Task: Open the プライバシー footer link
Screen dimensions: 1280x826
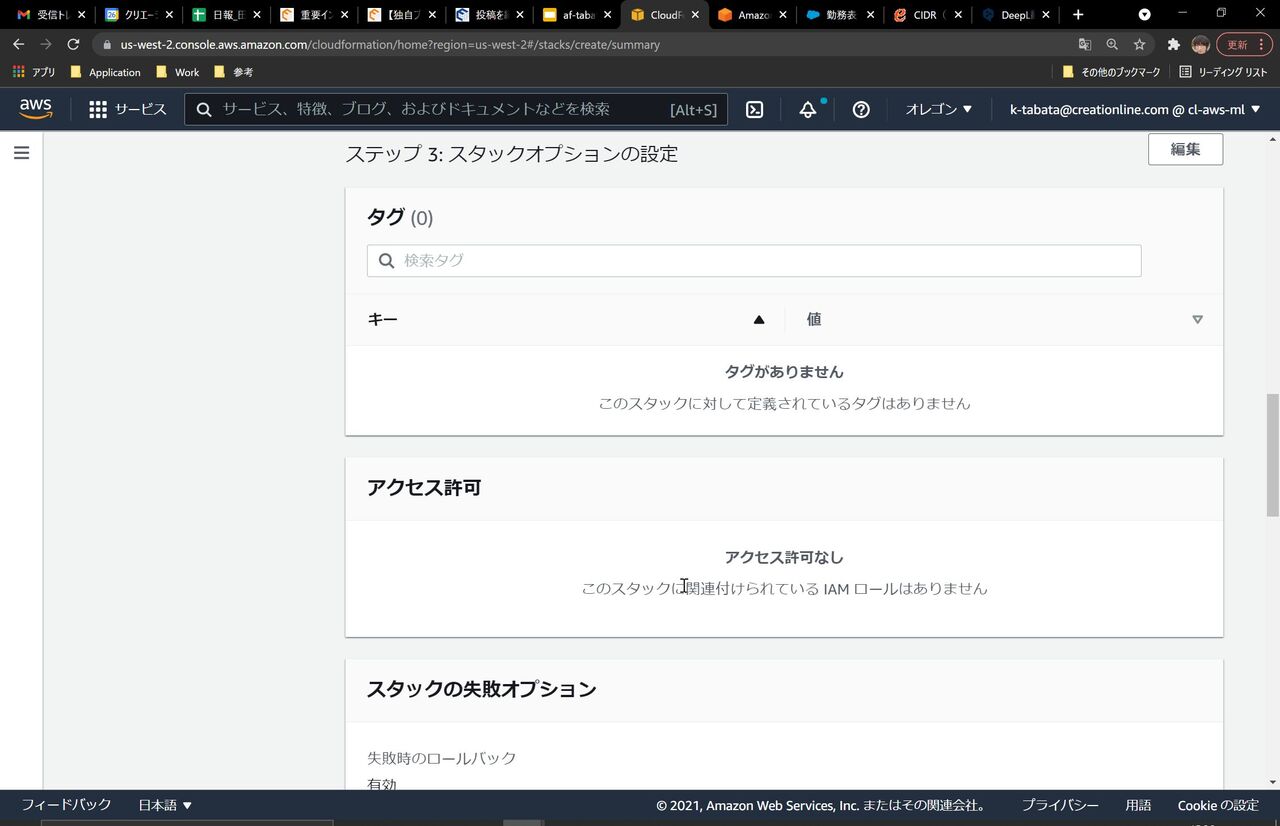Action: (1059, 805)
